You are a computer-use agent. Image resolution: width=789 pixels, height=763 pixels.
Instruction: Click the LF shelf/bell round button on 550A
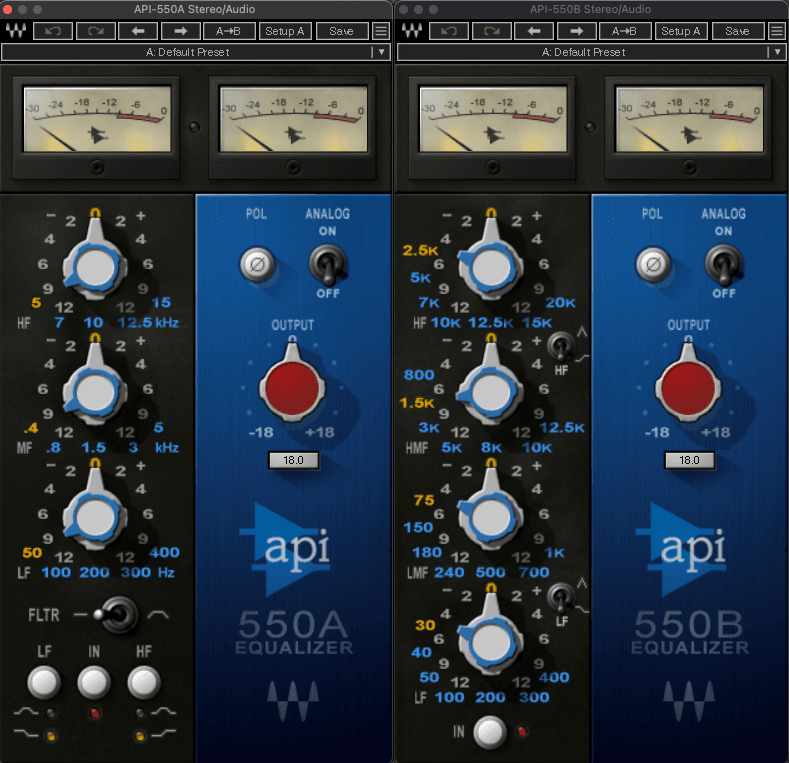(x=44, y=682)
